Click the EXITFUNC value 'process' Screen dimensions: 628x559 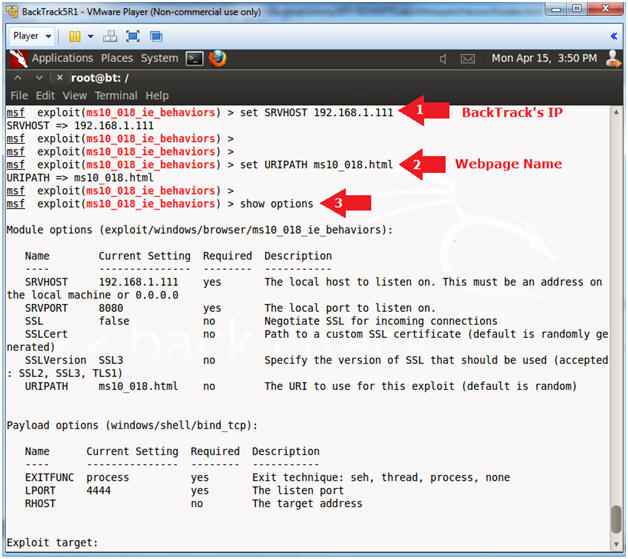[108, 477]
